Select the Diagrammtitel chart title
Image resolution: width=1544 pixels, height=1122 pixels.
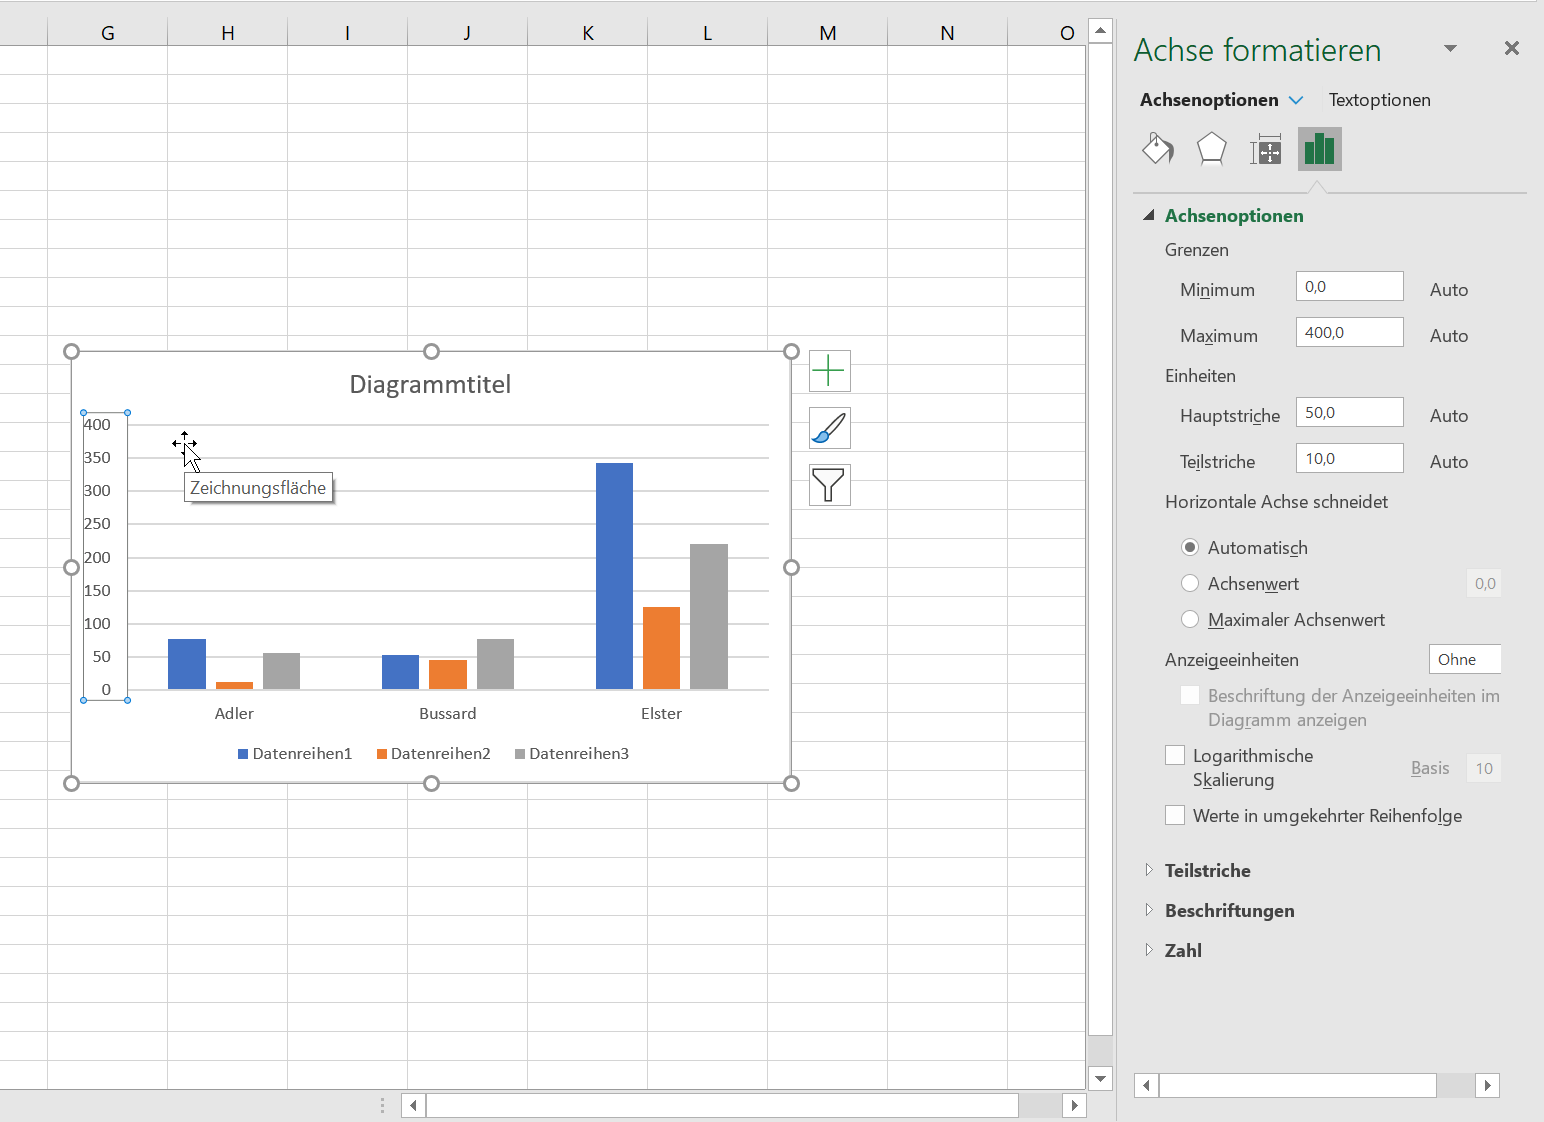[x=430, y=385]
